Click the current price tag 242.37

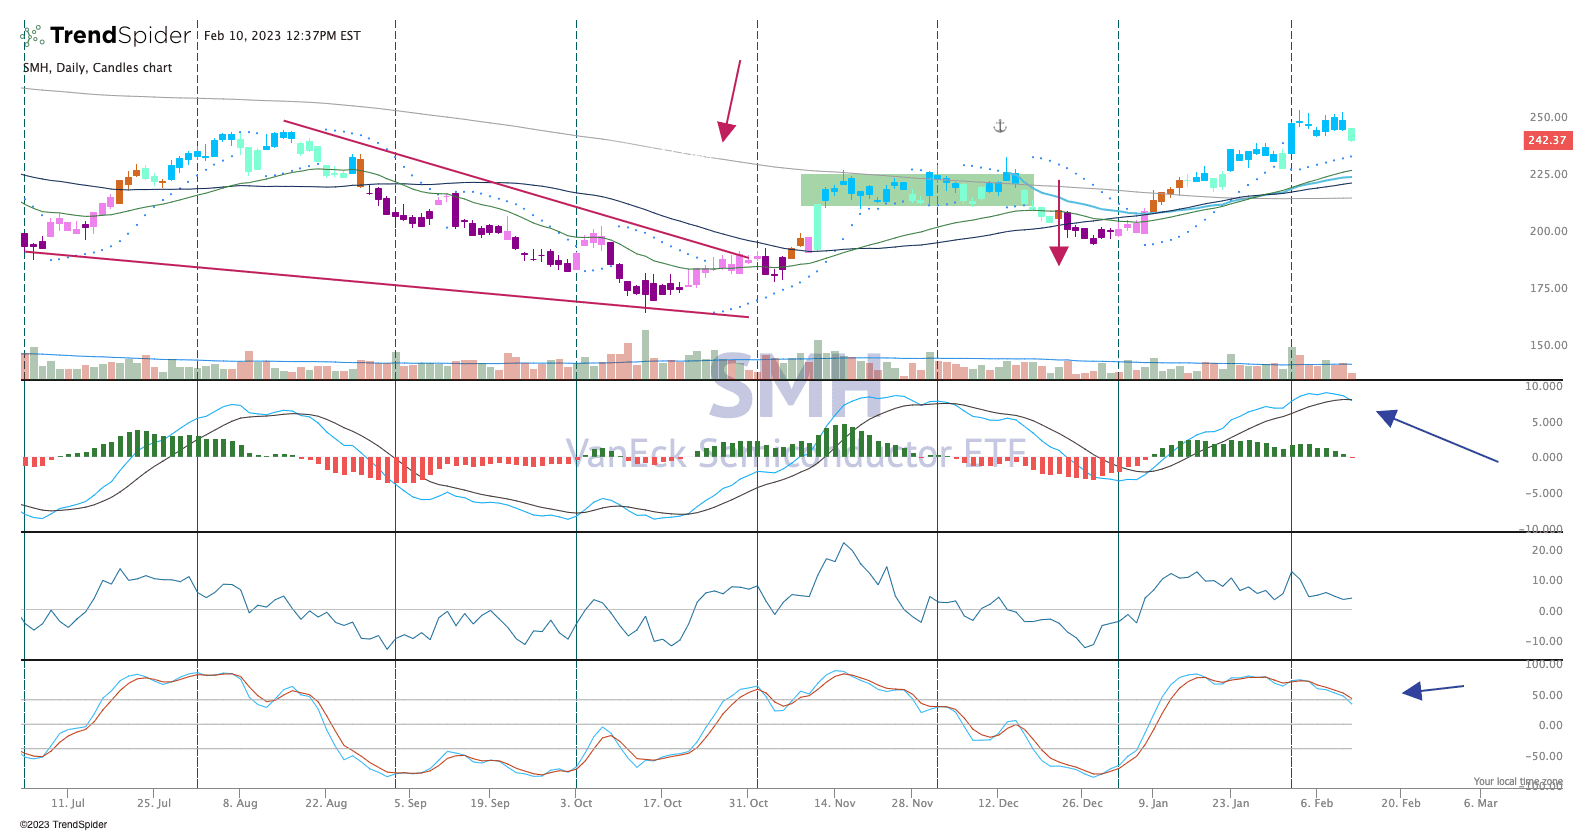pyautogui.click(x=1547, y=140)
